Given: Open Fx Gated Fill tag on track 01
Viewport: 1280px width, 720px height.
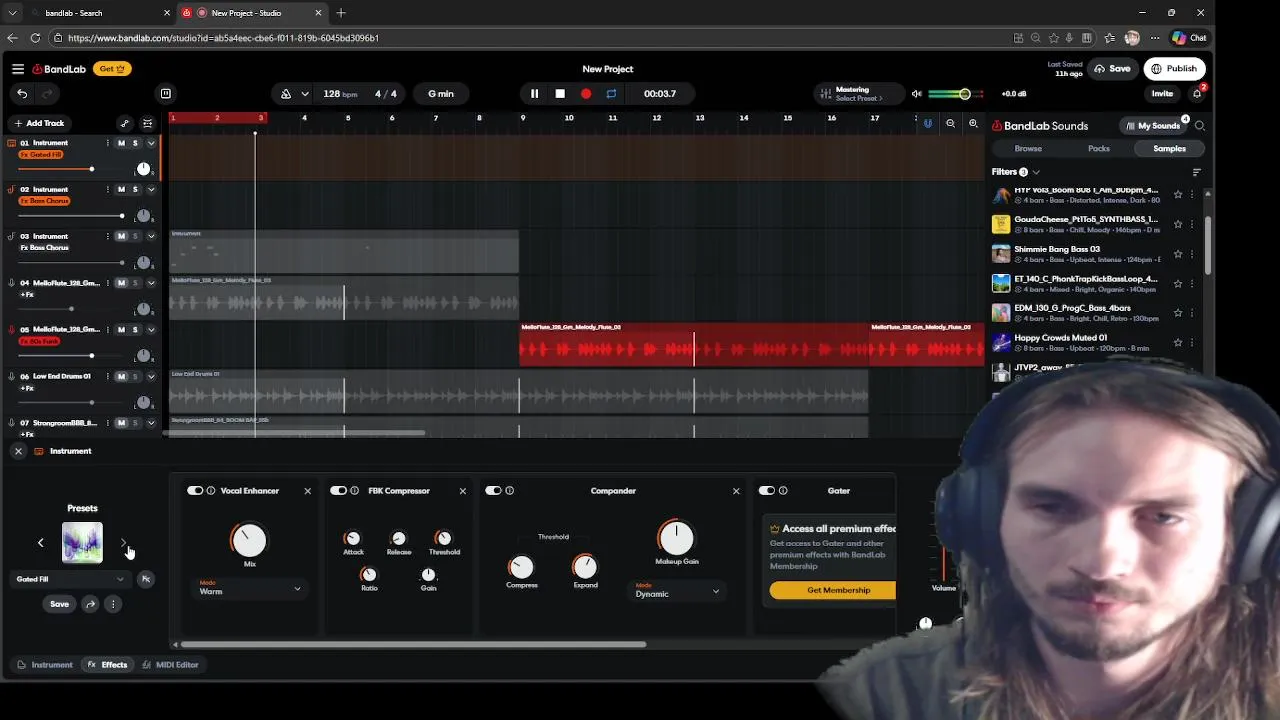Looking at the screenshot, I should [x=42, y=155].
